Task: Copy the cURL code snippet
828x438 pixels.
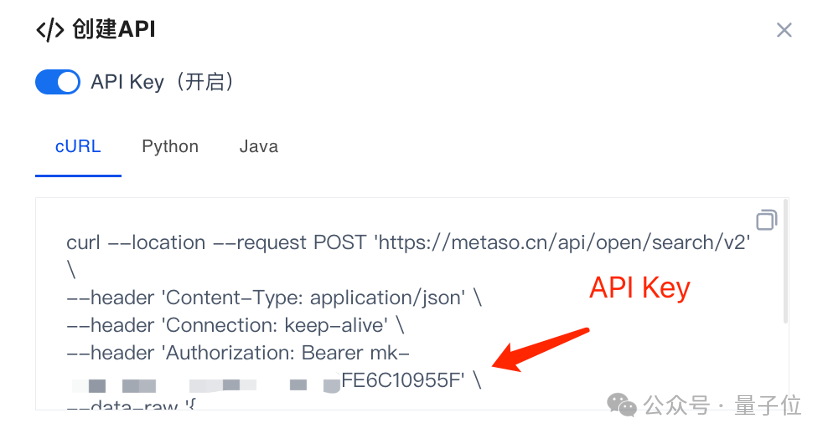Action: tap(766, 220)
